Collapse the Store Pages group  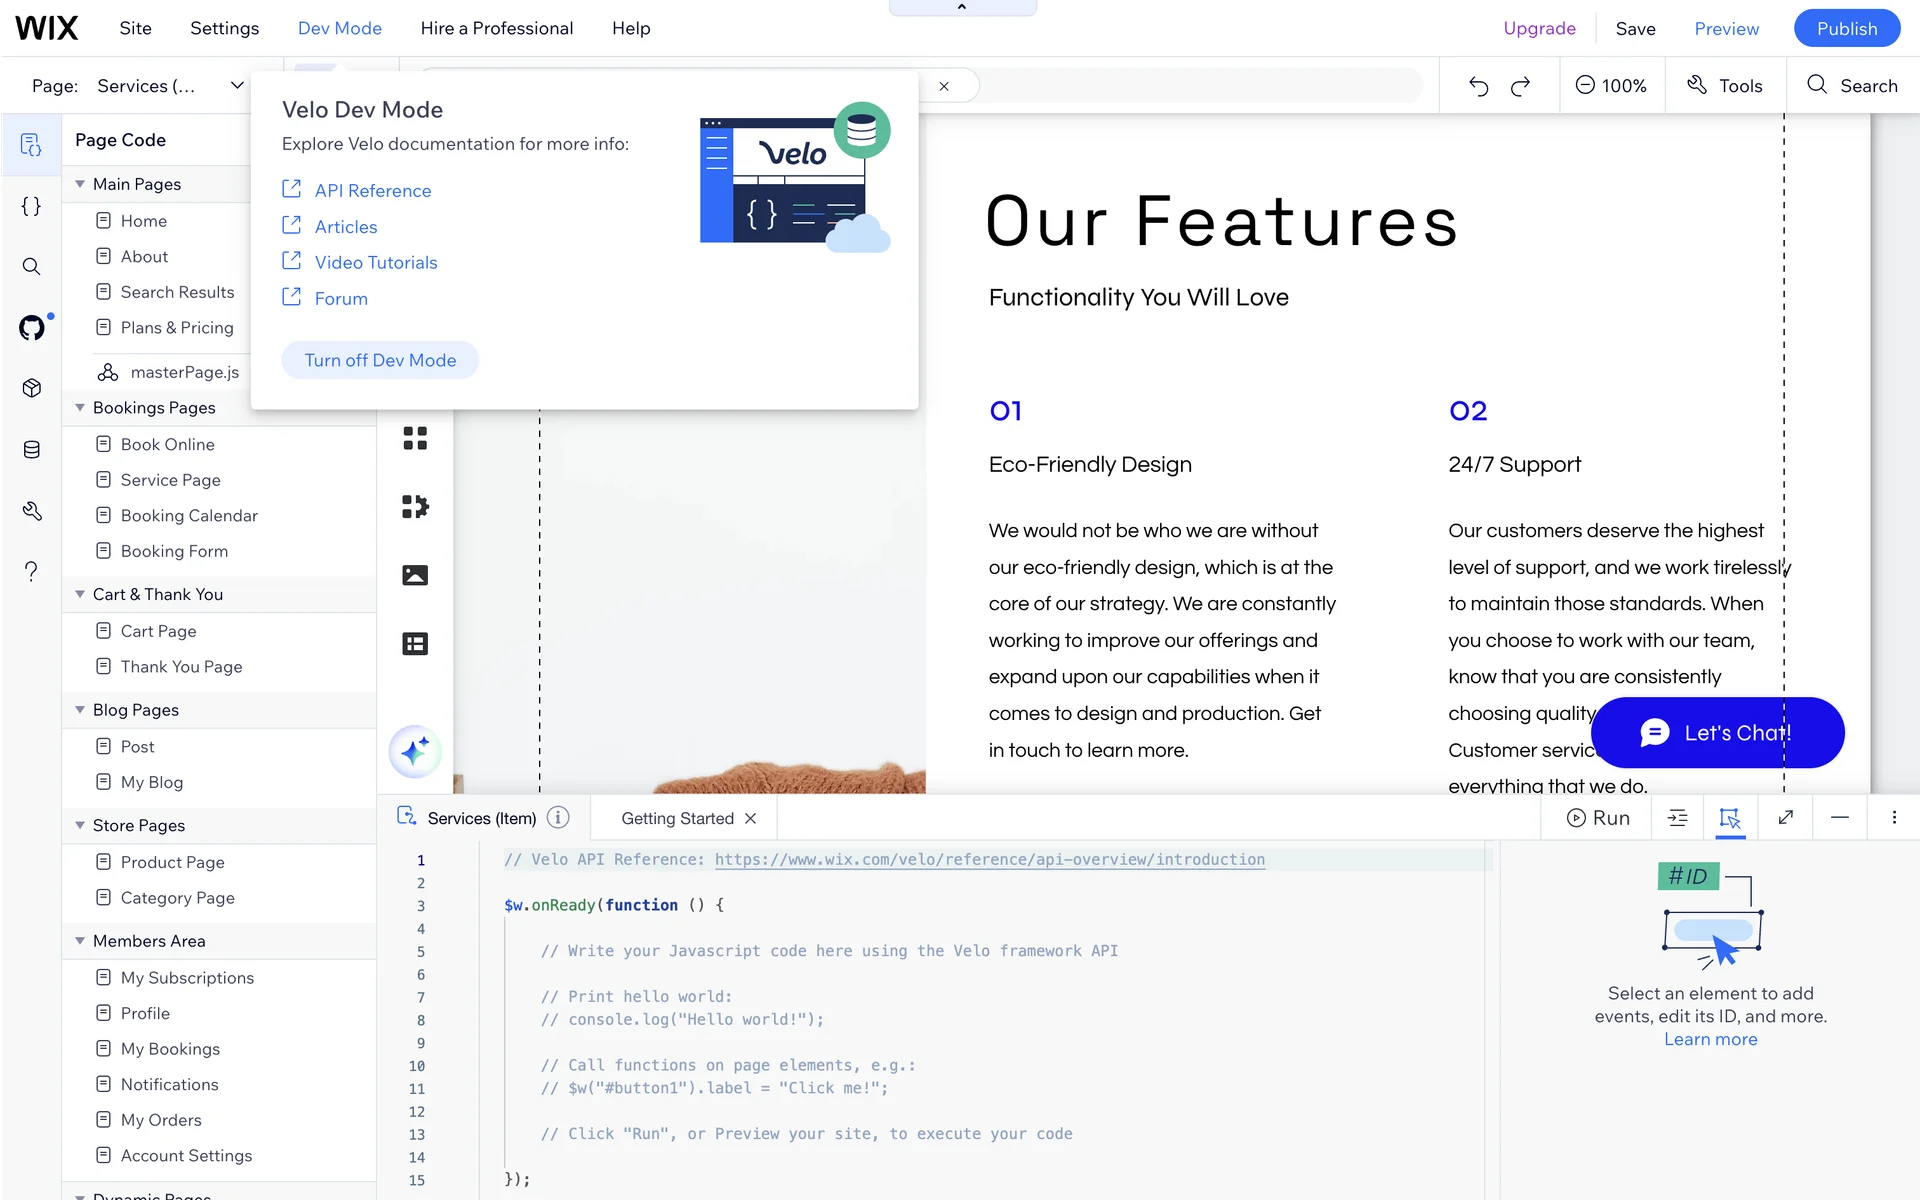coord(80,826)
